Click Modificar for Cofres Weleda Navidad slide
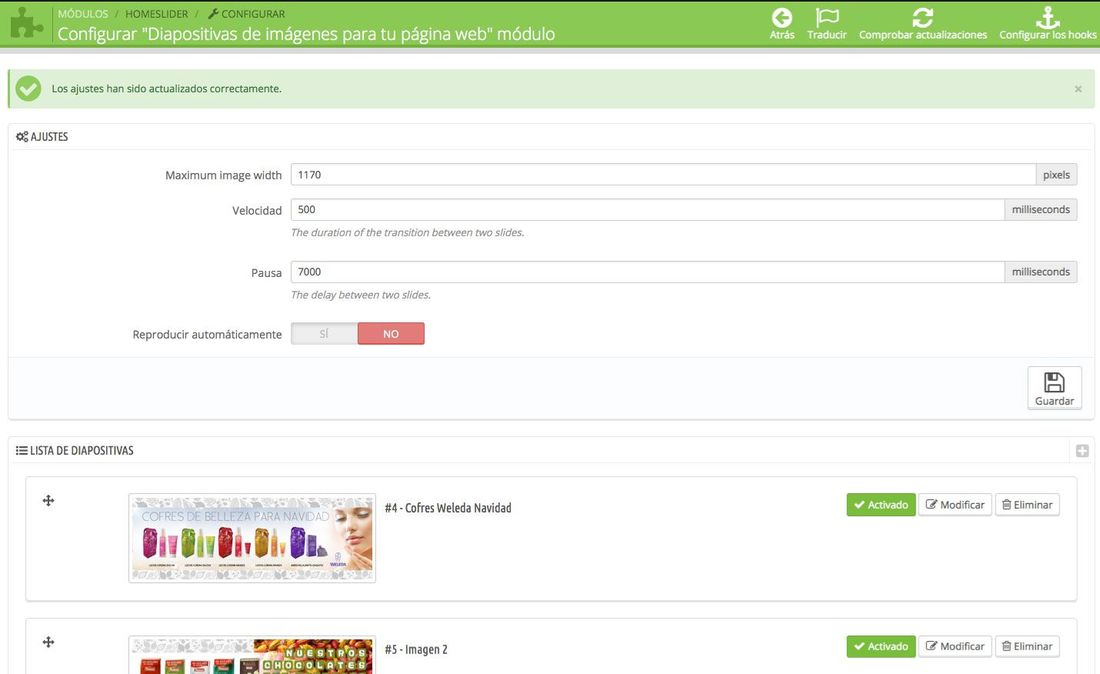1100x674 pixels. coord(955,505)
